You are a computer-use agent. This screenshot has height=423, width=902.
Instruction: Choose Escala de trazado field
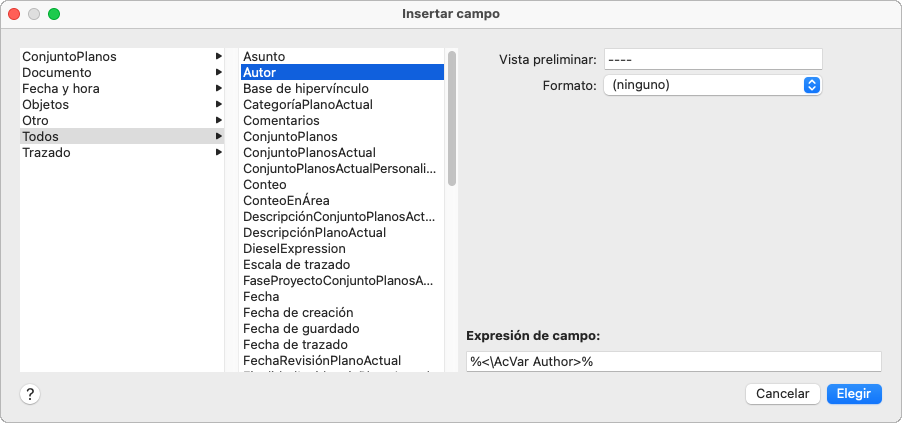click(296, 264)
